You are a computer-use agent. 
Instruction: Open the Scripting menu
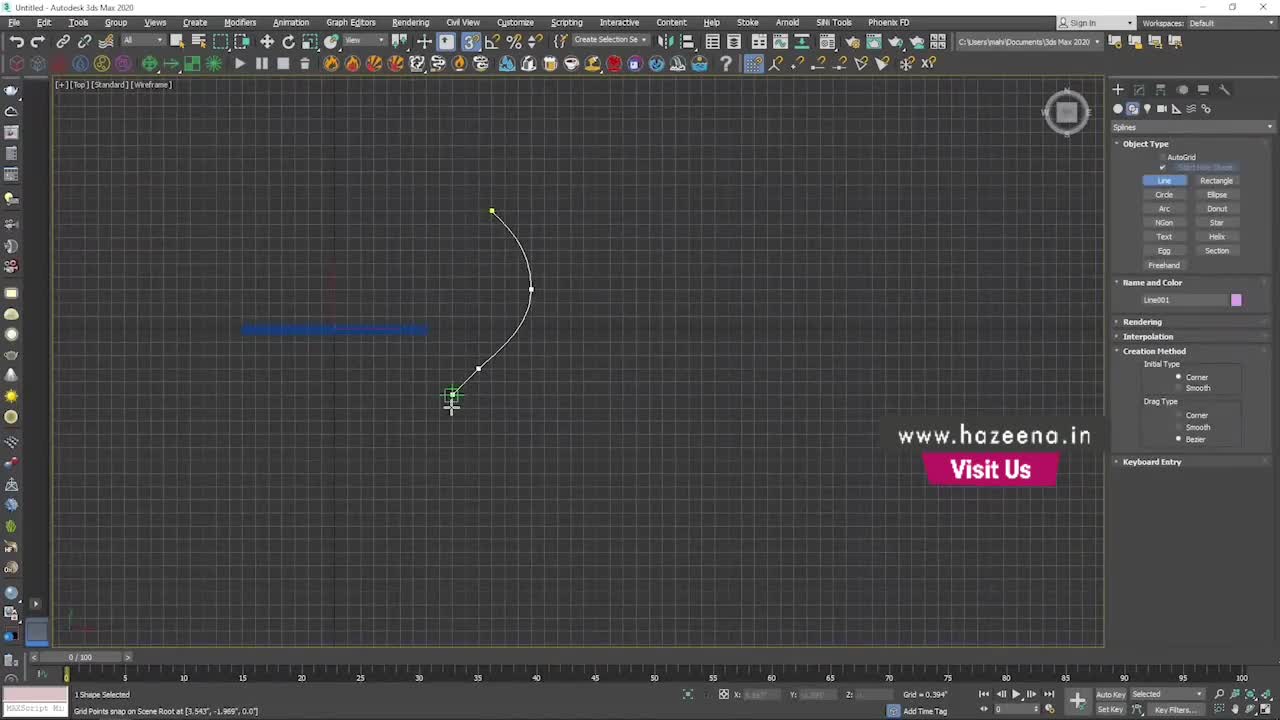tap(566, 22)
